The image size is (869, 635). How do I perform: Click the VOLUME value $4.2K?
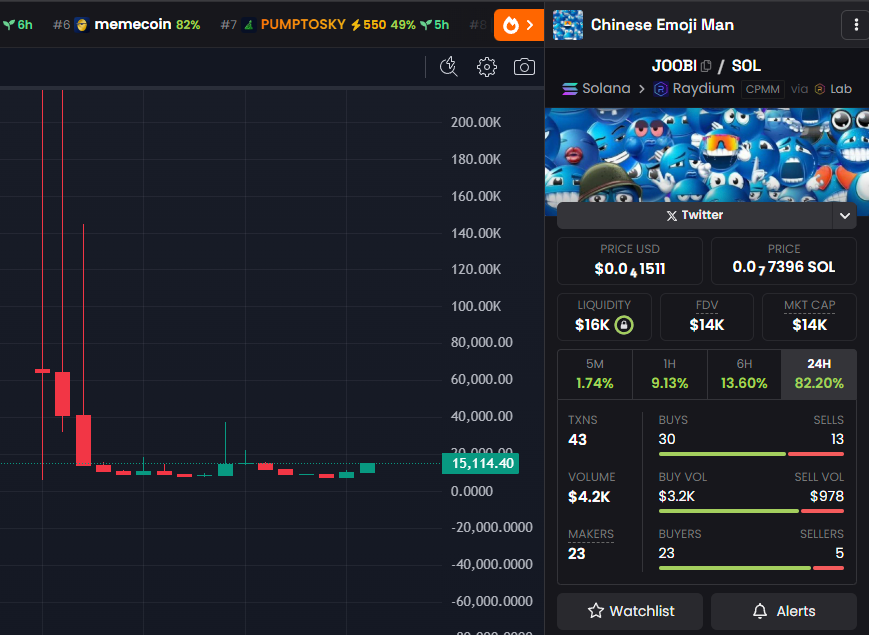click(589, 497)
